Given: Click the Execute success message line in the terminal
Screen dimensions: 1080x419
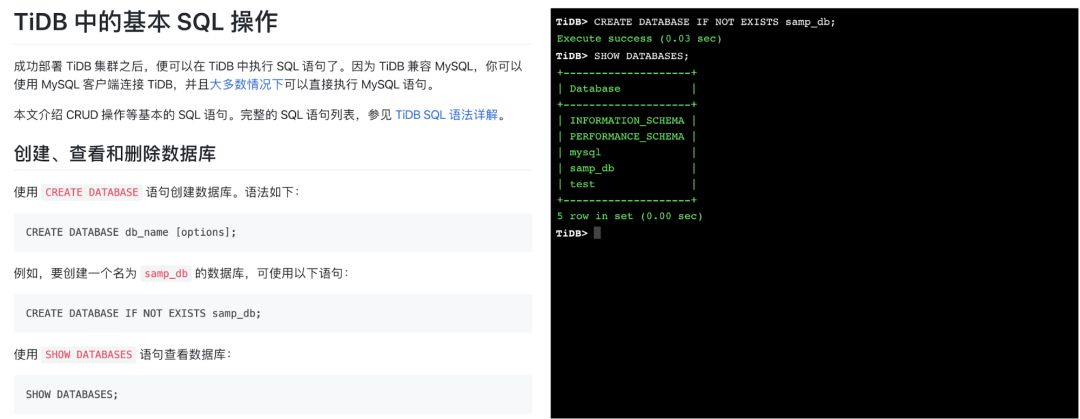Looking at the screenshot, I should point(638,39).
